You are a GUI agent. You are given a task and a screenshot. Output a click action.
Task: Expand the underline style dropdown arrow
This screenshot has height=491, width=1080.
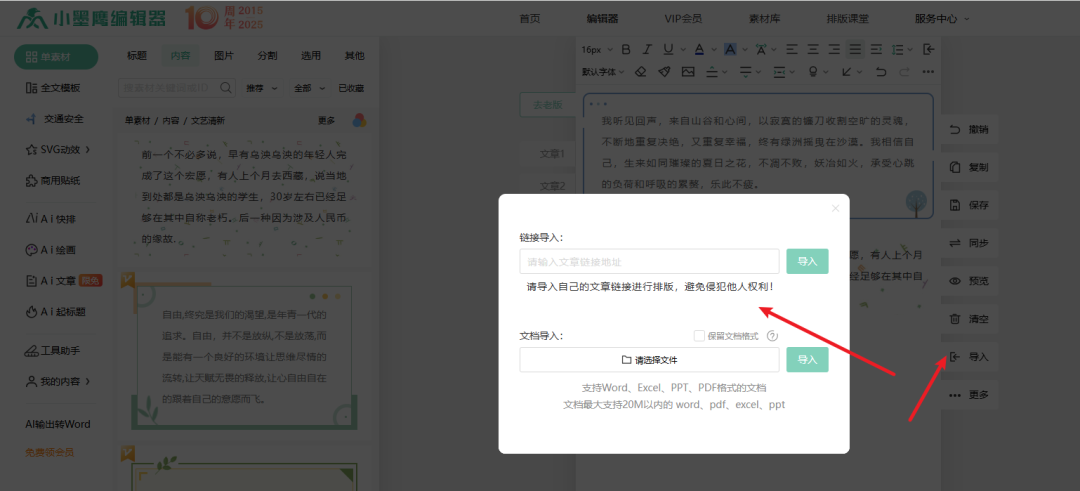[x=683, y=50]
